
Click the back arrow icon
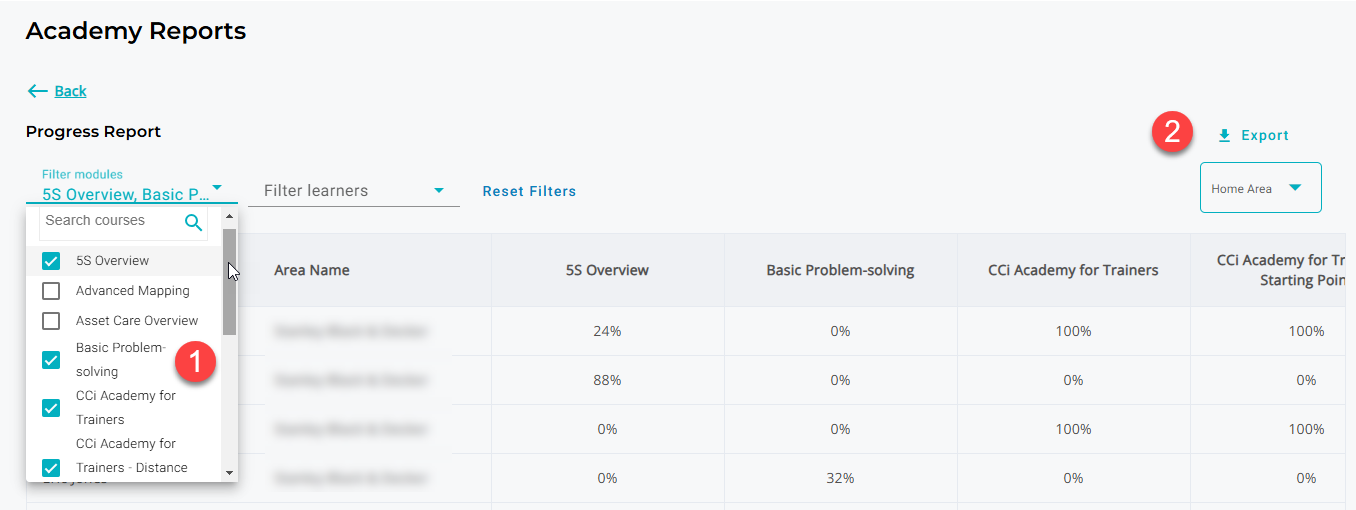pos(37,91)
